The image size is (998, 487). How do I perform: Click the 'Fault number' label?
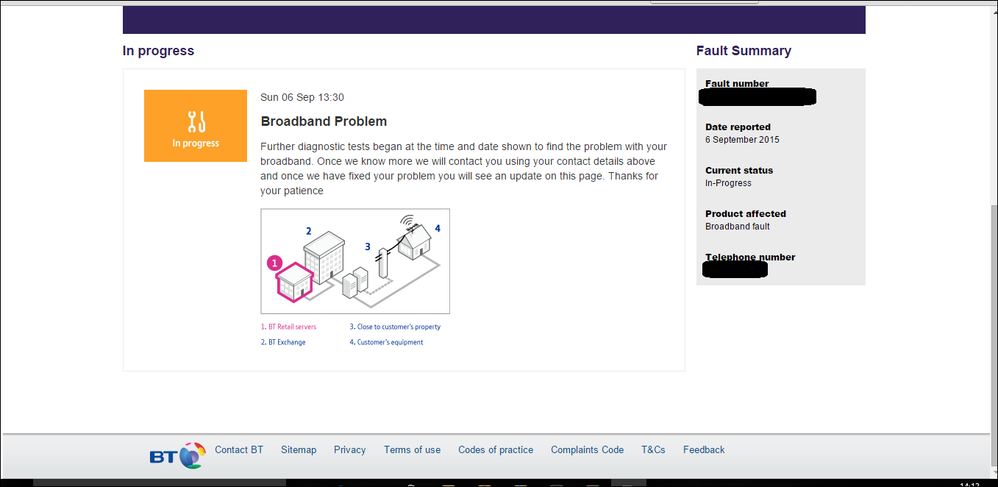(x=737, y=83)
